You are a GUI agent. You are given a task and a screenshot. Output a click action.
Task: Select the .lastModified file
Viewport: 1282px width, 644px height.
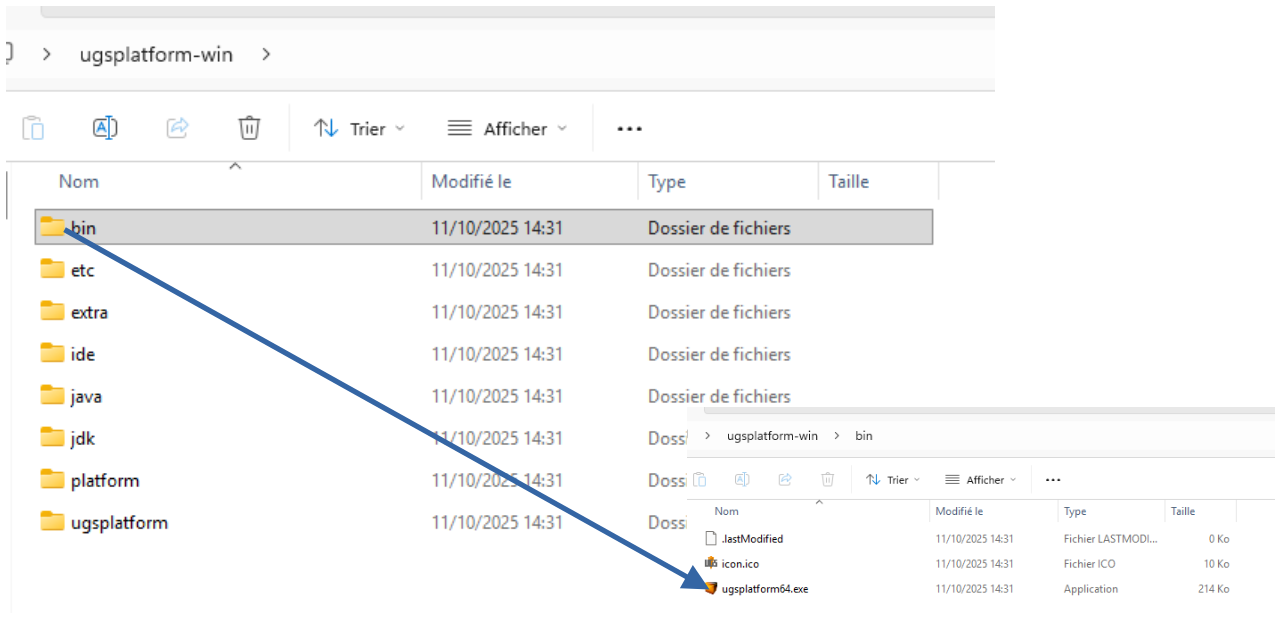click(752, 539)
